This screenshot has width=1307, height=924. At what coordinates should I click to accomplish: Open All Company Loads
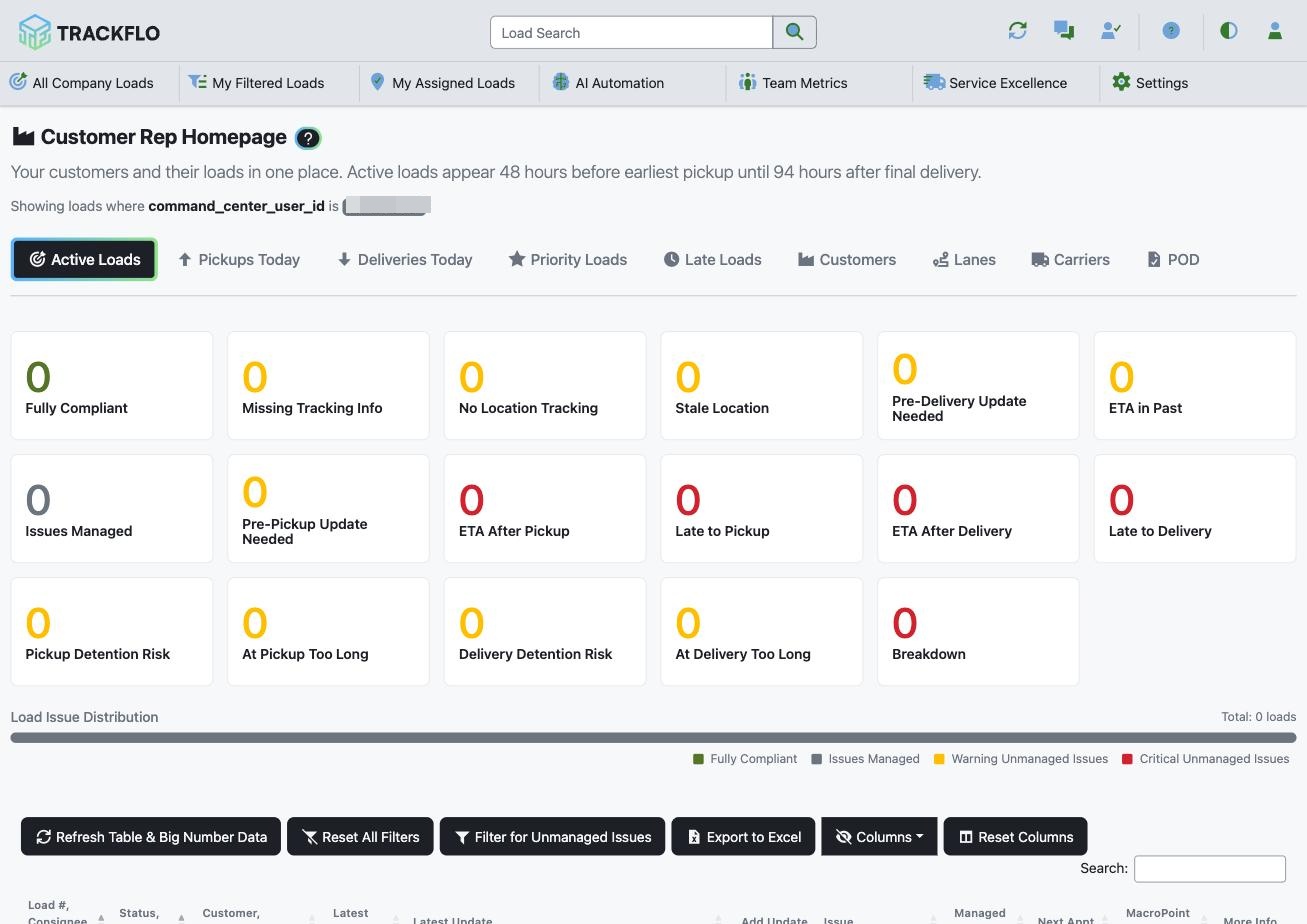pyautogui.click(x=82, y=83)
